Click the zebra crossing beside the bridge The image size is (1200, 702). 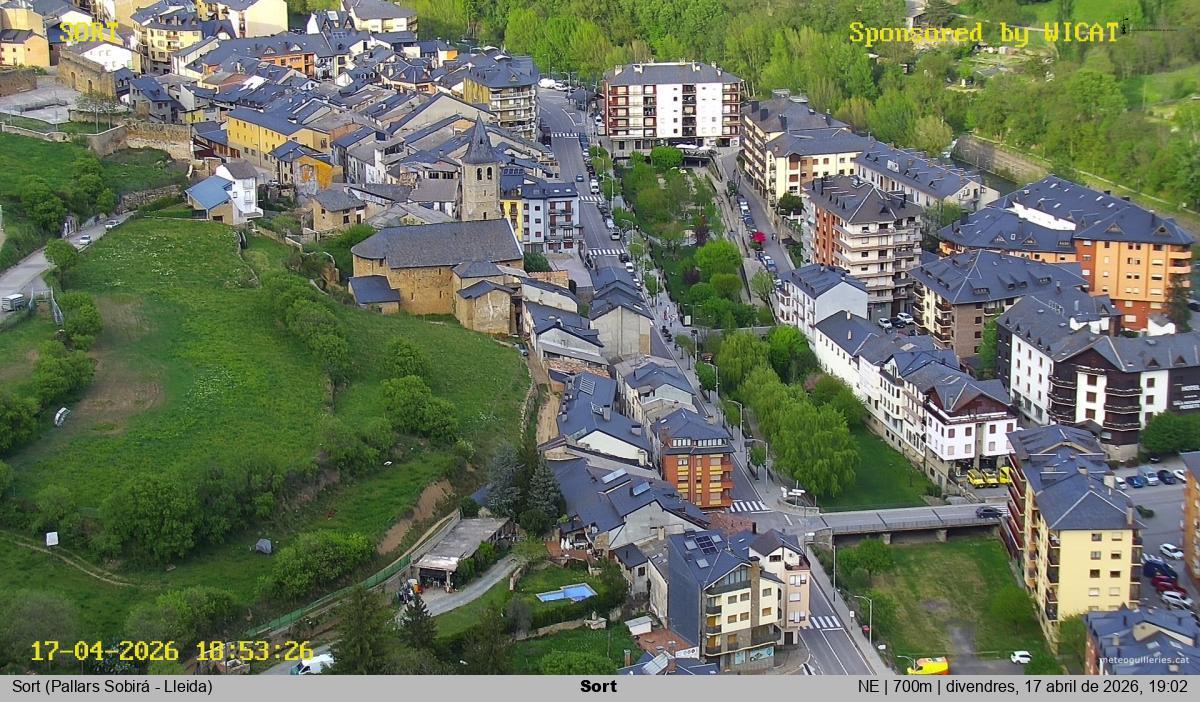pyautogui.click(x=749, y=506)
